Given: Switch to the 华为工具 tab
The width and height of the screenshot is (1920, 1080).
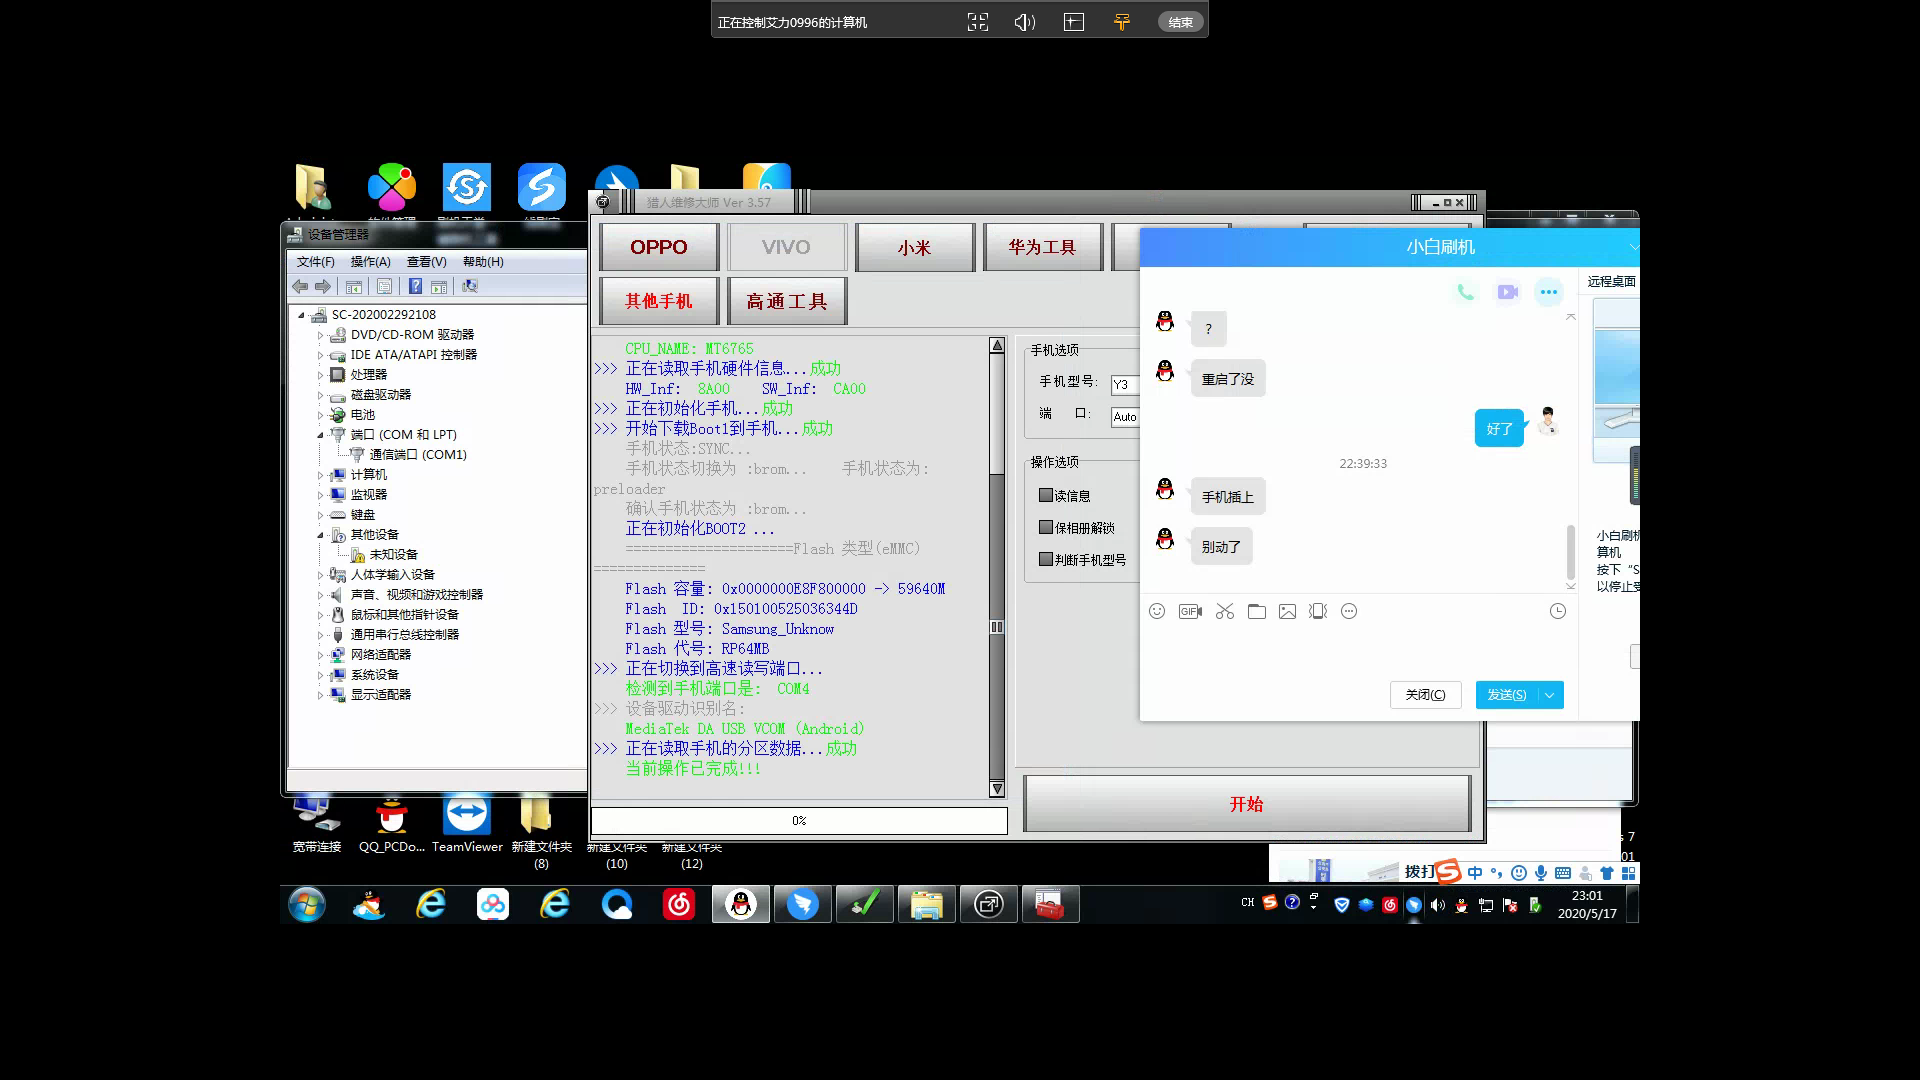Looking at the screenshot, I should (x=1042, y=247).
